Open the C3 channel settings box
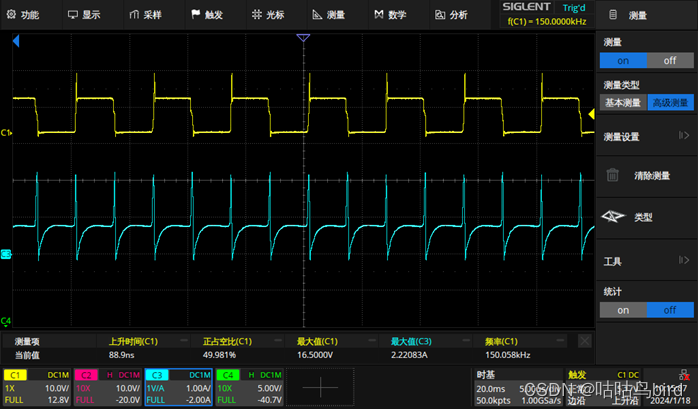Screen dimensions: 698x409 coord(179,387)
